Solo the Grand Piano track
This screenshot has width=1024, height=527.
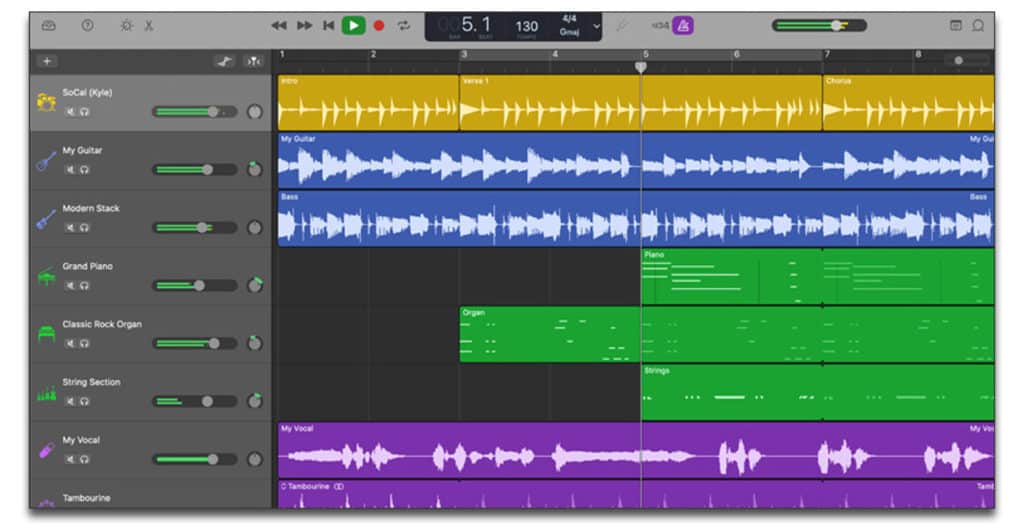pos(84,286)
